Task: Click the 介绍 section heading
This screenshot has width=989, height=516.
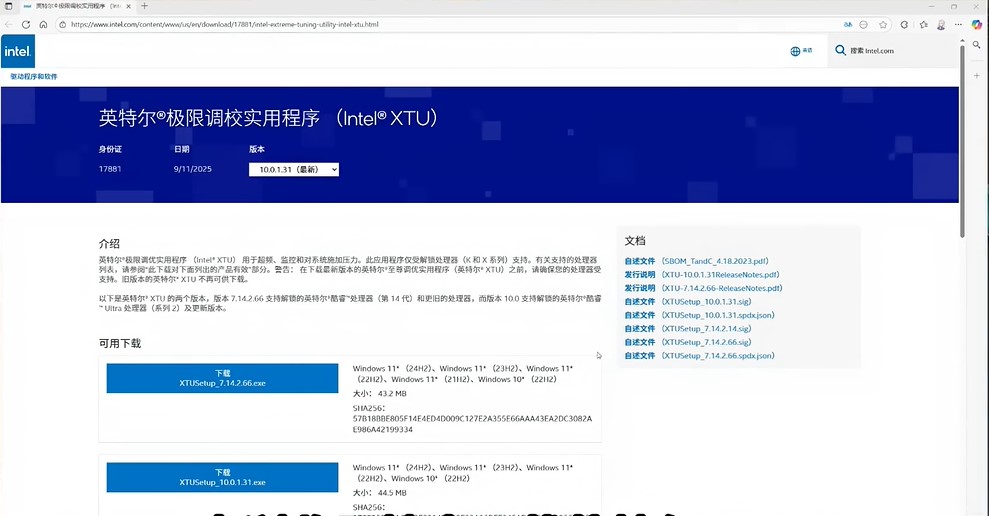Action: [x=109, y=243]
